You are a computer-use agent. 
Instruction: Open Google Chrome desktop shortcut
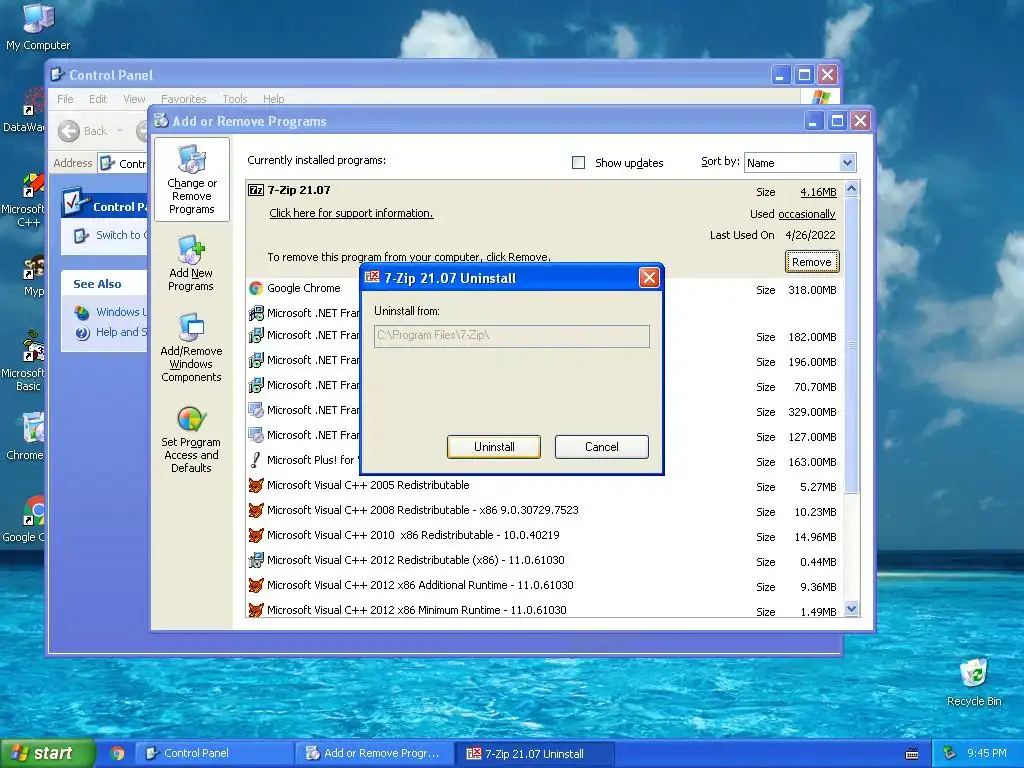click(x=24, y=519)
